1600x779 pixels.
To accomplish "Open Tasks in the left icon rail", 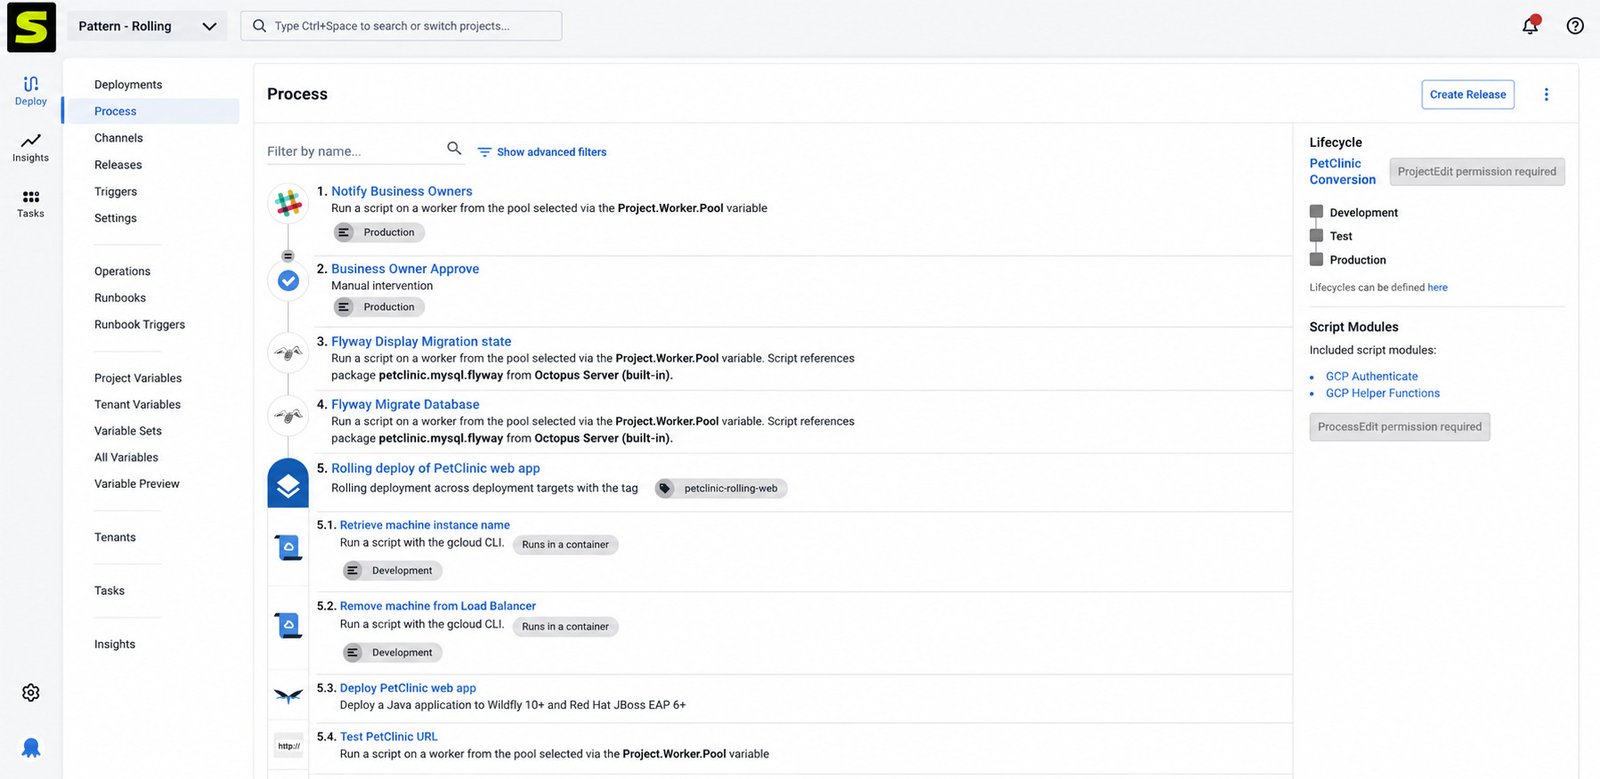I will (31, 203).
